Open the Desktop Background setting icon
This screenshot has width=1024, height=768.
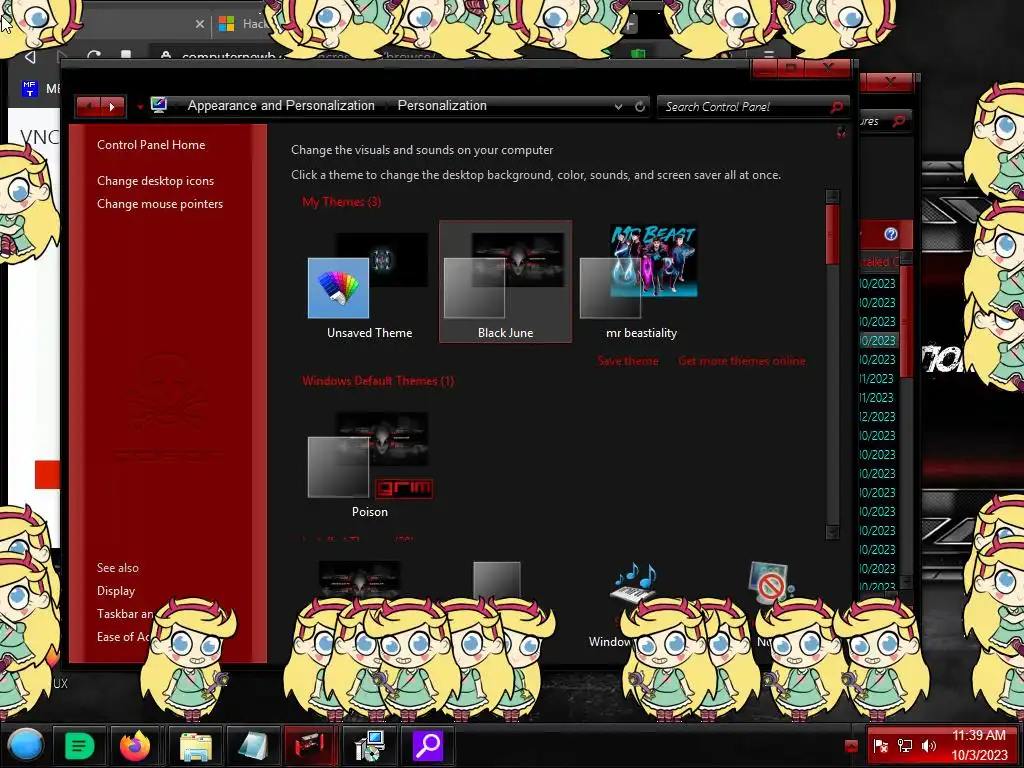pos(359,578)
